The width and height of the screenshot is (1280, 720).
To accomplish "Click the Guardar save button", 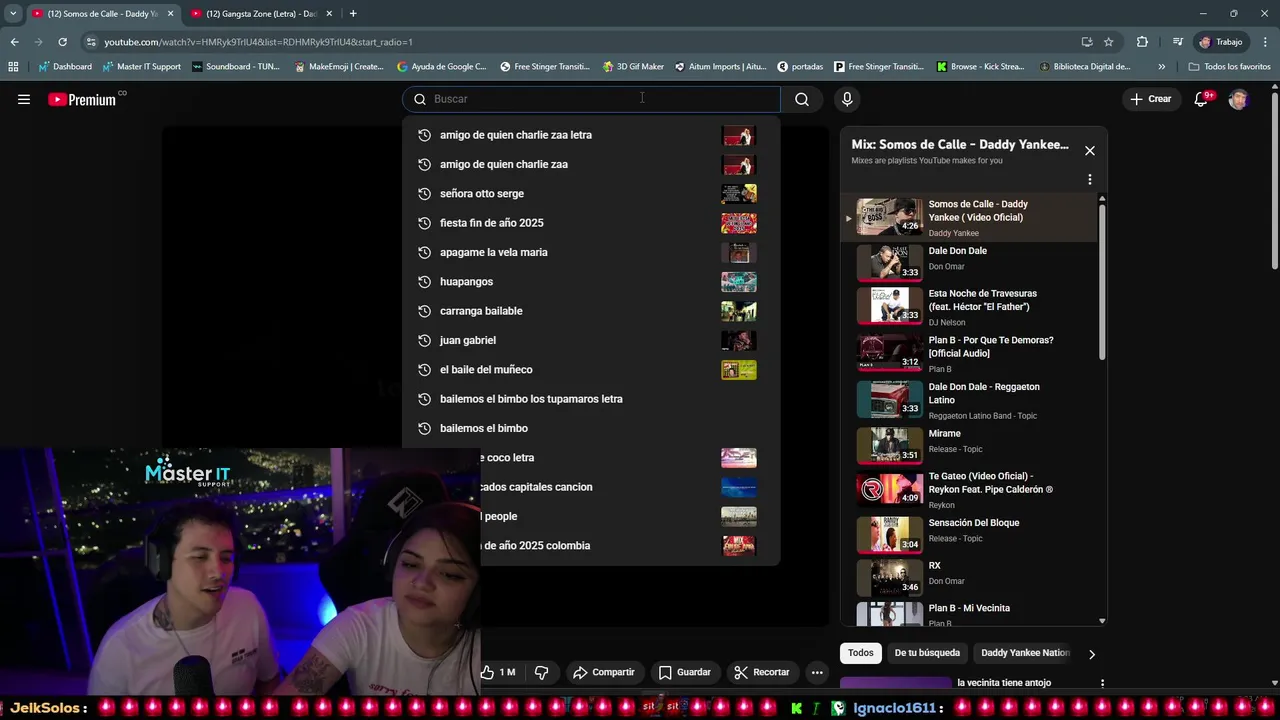I will [685, 672].
